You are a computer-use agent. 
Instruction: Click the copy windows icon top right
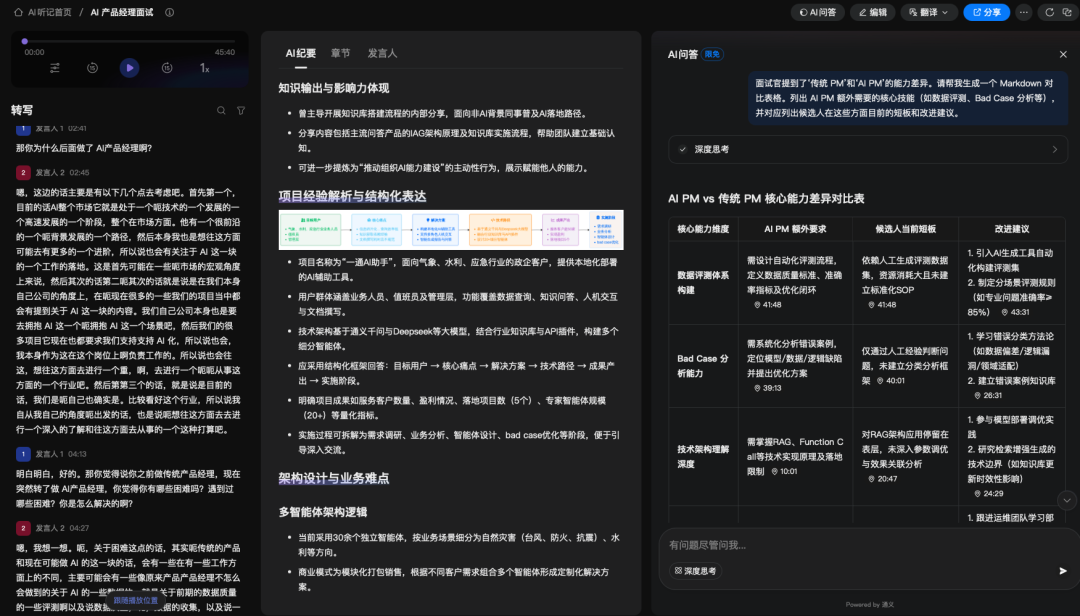coord(1067,12)
